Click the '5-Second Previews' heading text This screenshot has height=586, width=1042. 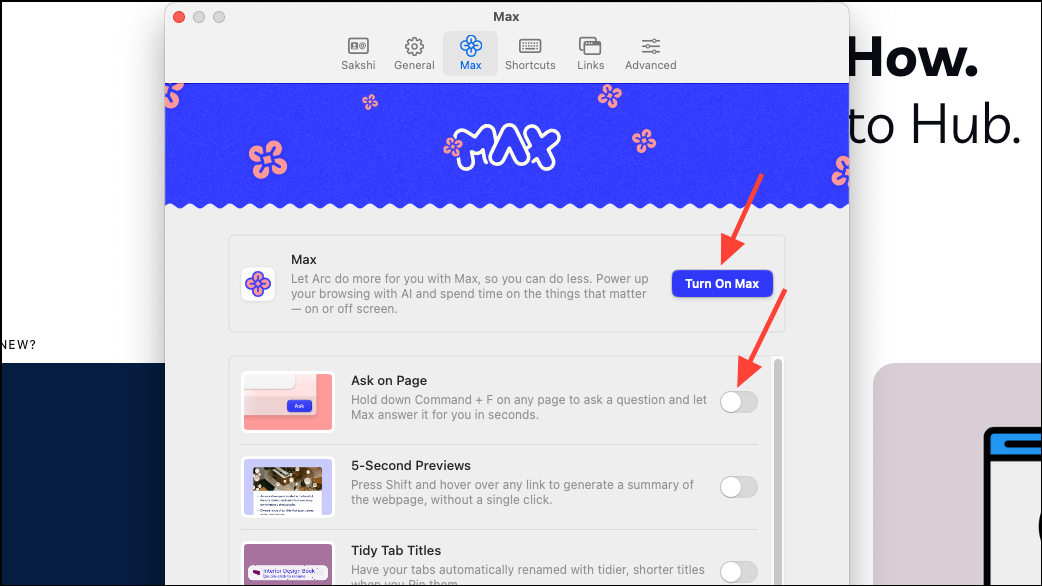click(x=411, y=466)
